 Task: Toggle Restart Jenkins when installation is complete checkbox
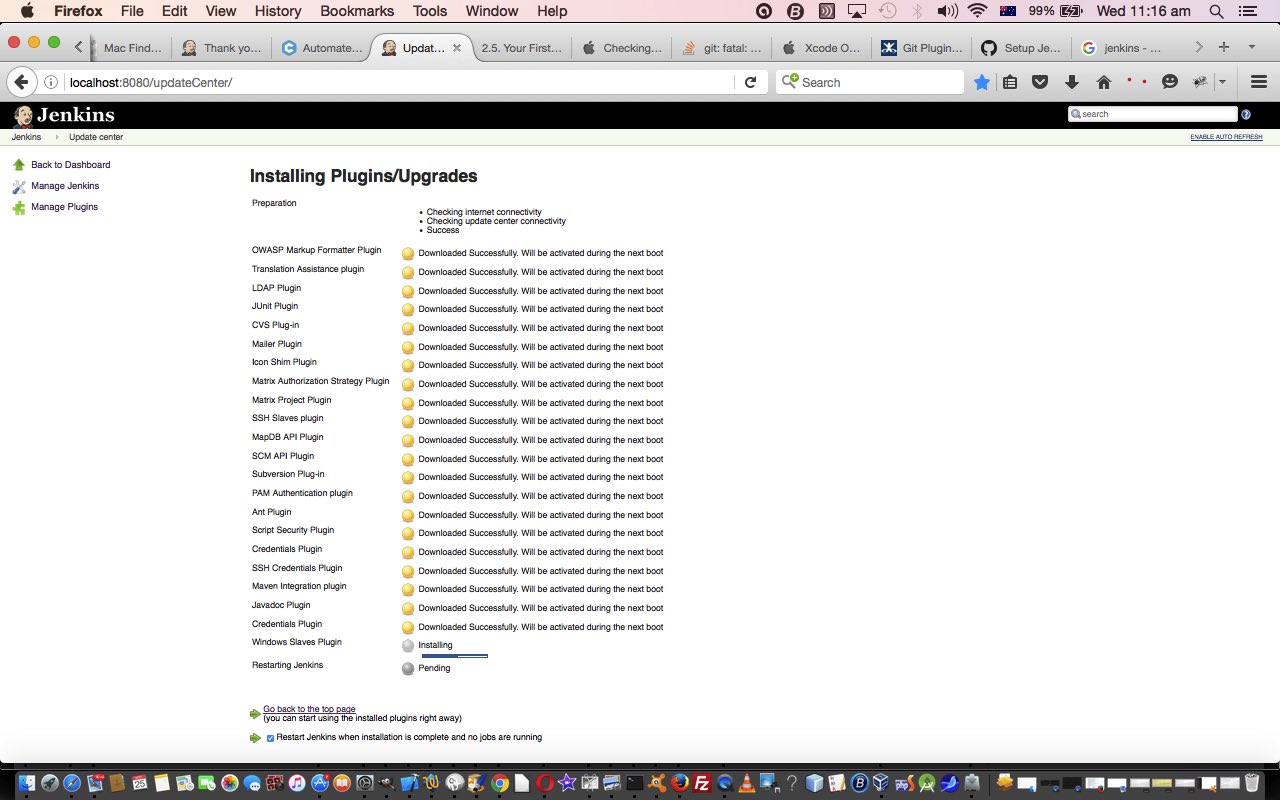270,738
